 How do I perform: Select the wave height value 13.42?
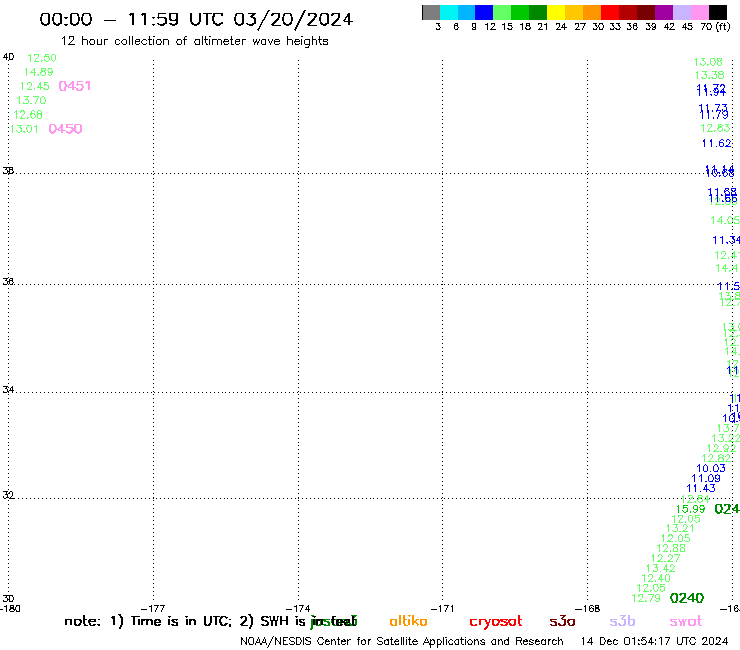661,568
